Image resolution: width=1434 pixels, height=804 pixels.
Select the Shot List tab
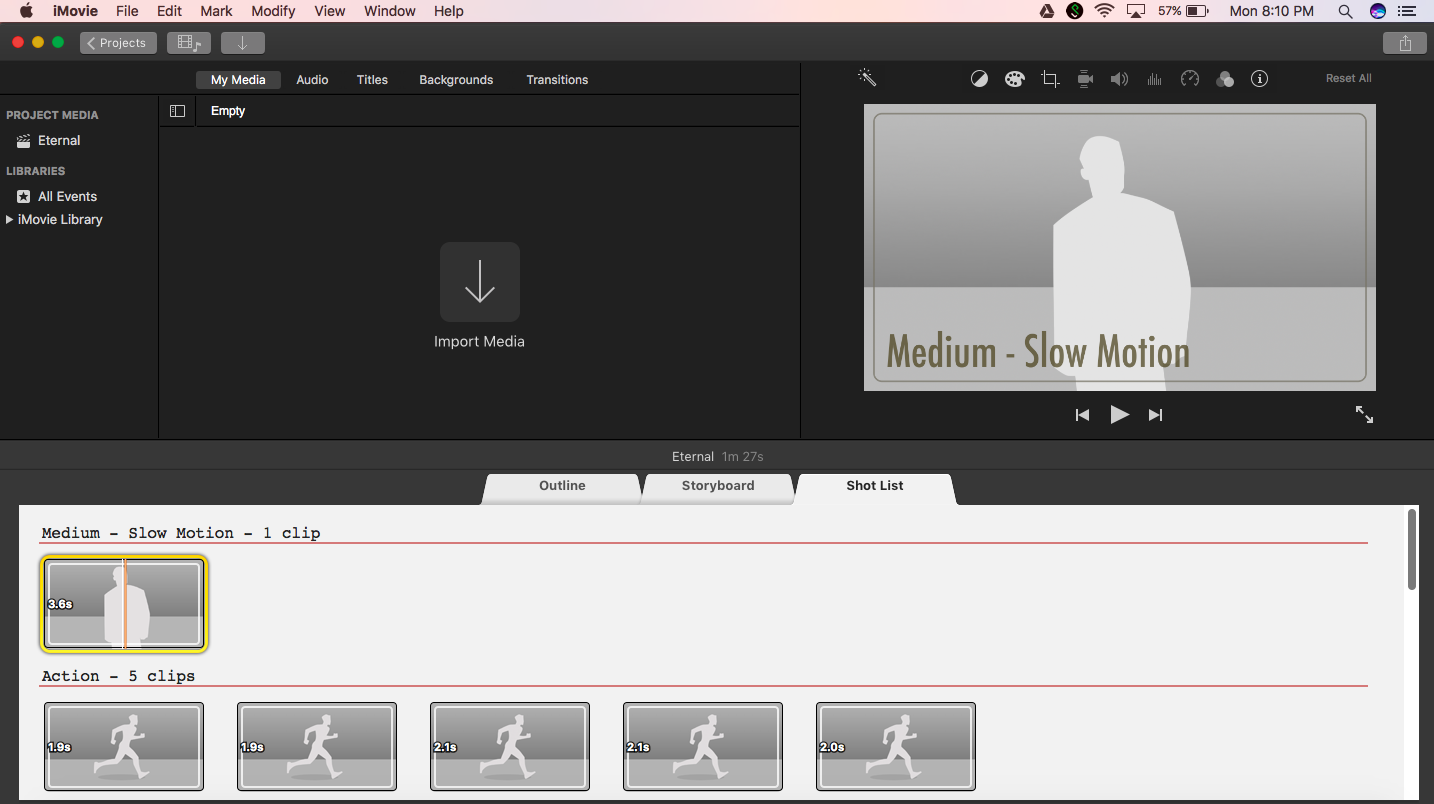875,487
